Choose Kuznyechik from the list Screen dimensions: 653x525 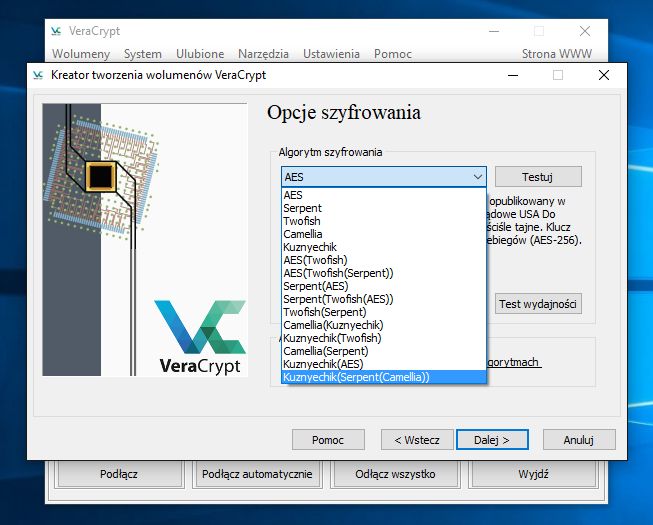[x=384, y=247]
